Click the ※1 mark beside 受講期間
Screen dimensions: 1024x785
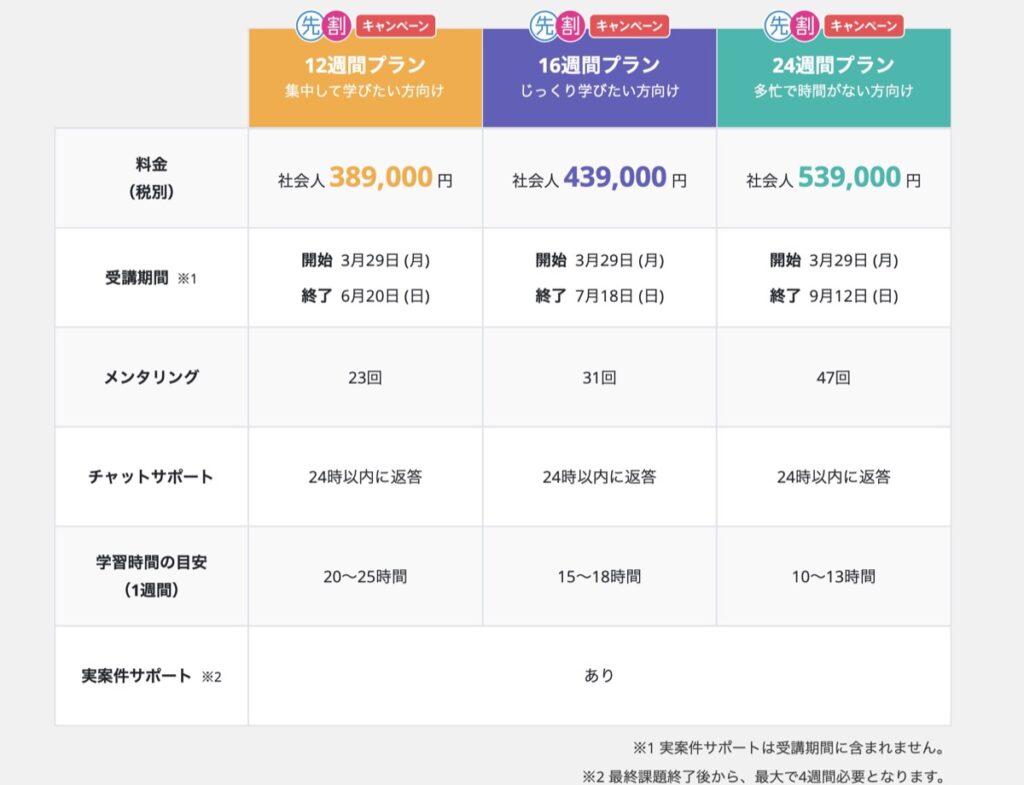click(x=187, y=279)
